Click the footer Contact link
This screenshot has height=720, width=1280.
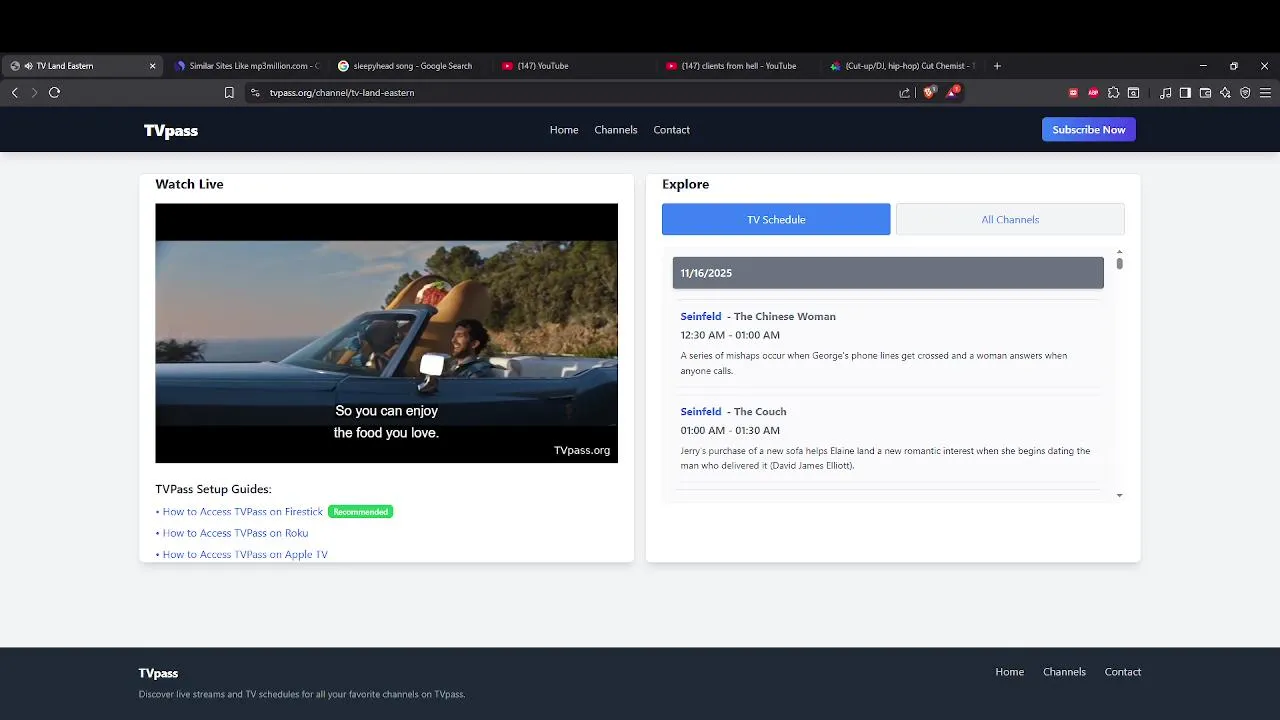[1123, 672]
